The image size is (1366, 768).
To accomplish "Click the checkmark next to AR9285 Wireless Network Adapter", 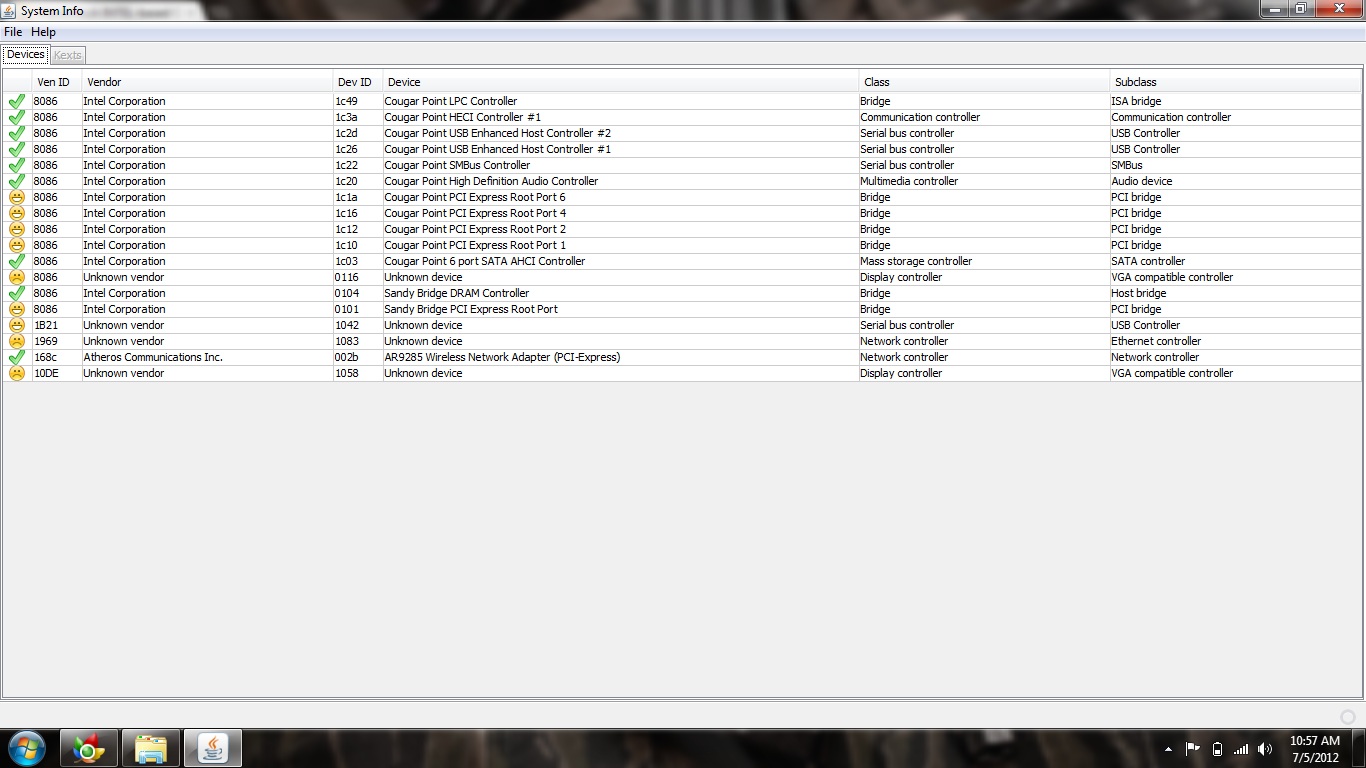I will 16,357.
